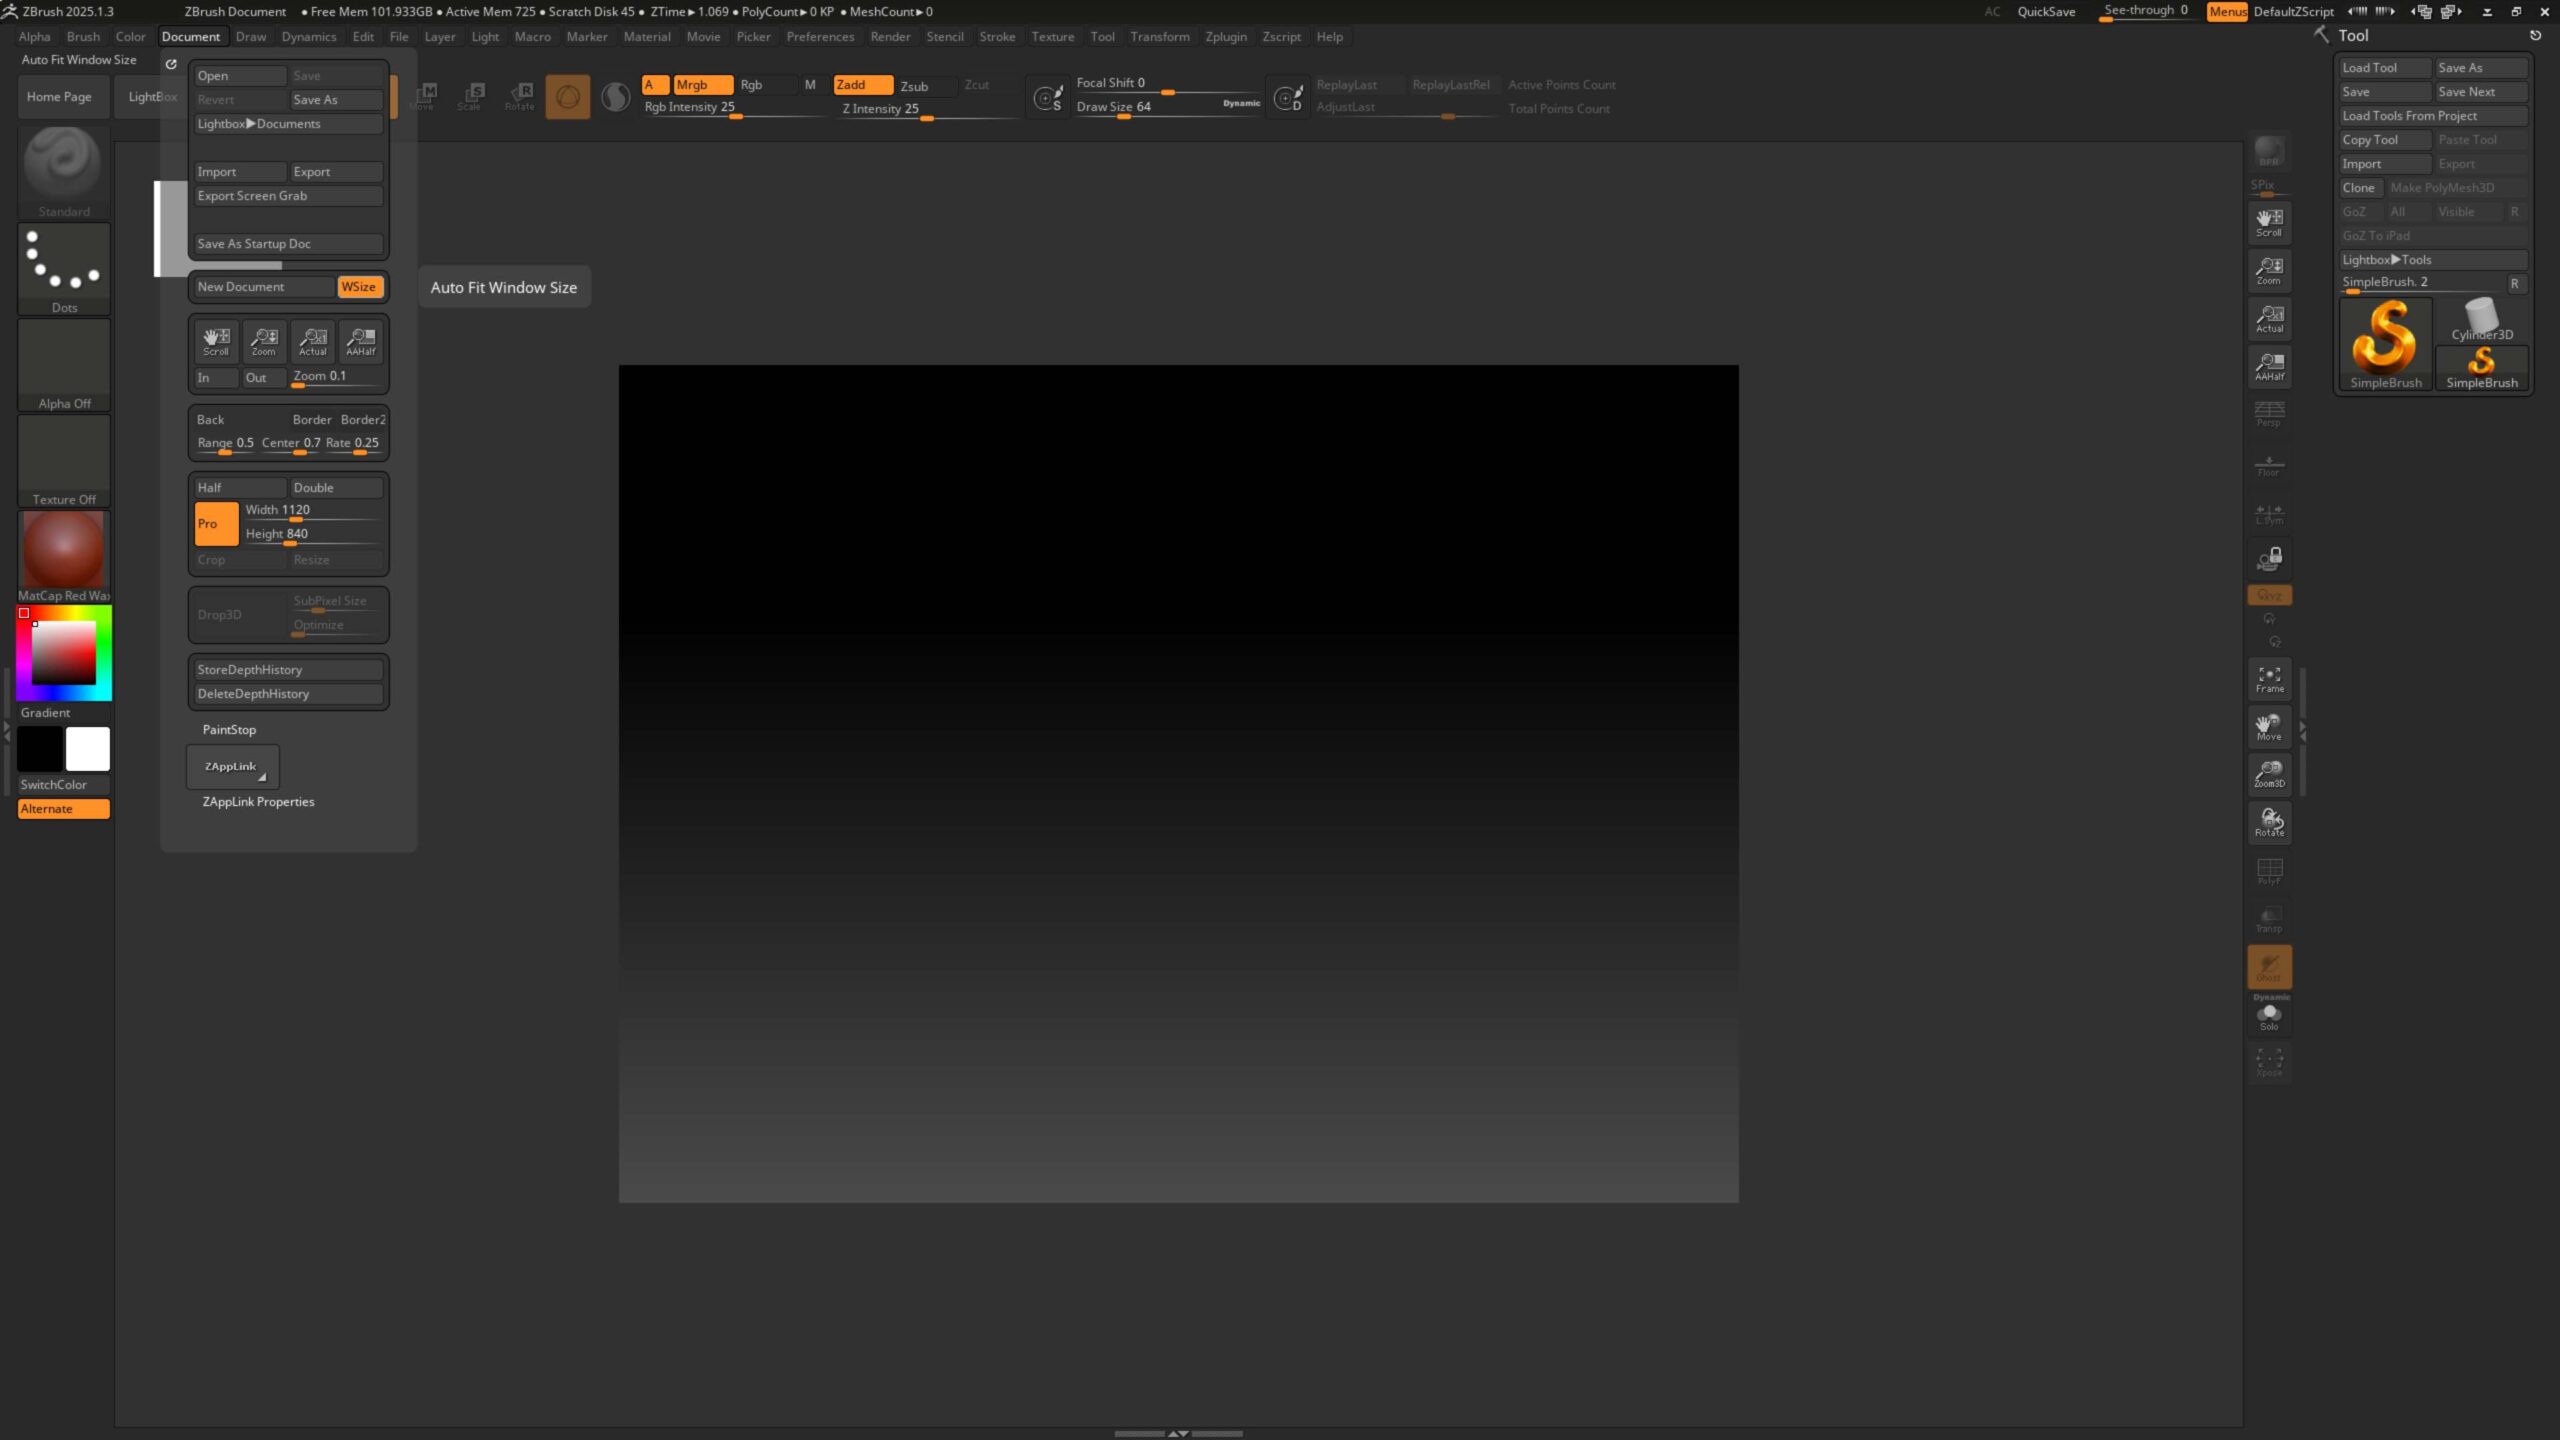Toggle the Menus button in title bar

point(2227,11)
